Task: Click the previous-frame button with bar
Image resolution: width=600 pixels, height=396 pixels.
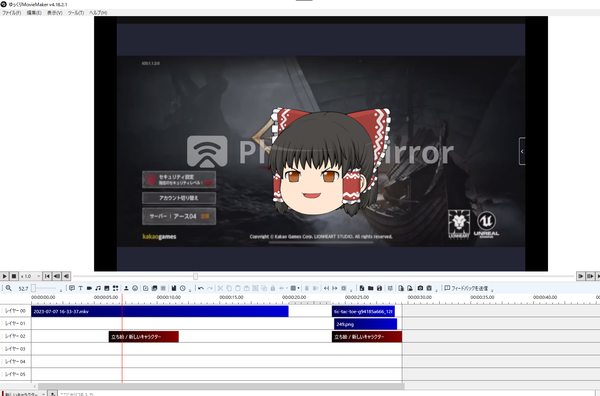Action: click(57, 276)
